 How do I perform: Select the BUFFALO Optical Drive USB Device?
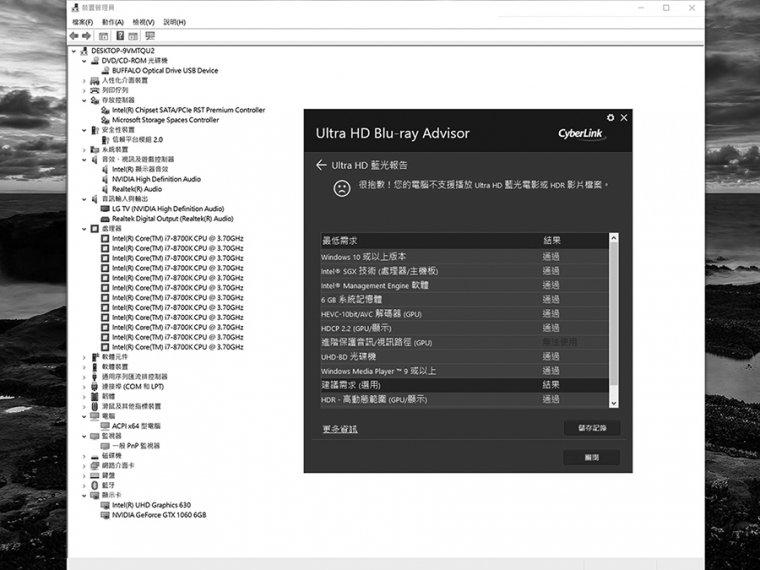click(x=164, y=71)
